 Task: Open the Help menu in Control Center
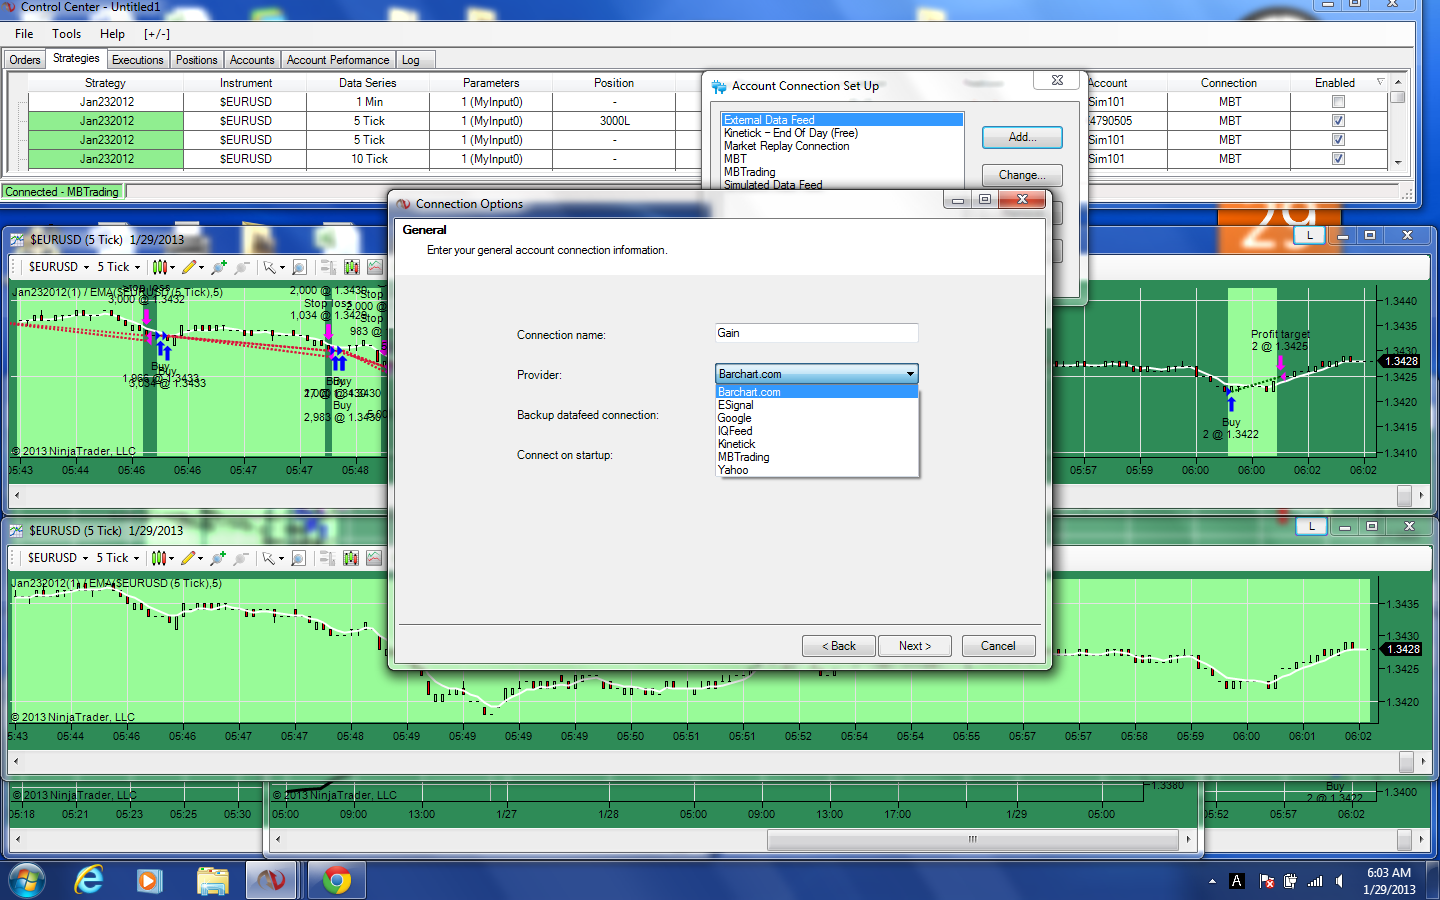(x=112, y=34)
